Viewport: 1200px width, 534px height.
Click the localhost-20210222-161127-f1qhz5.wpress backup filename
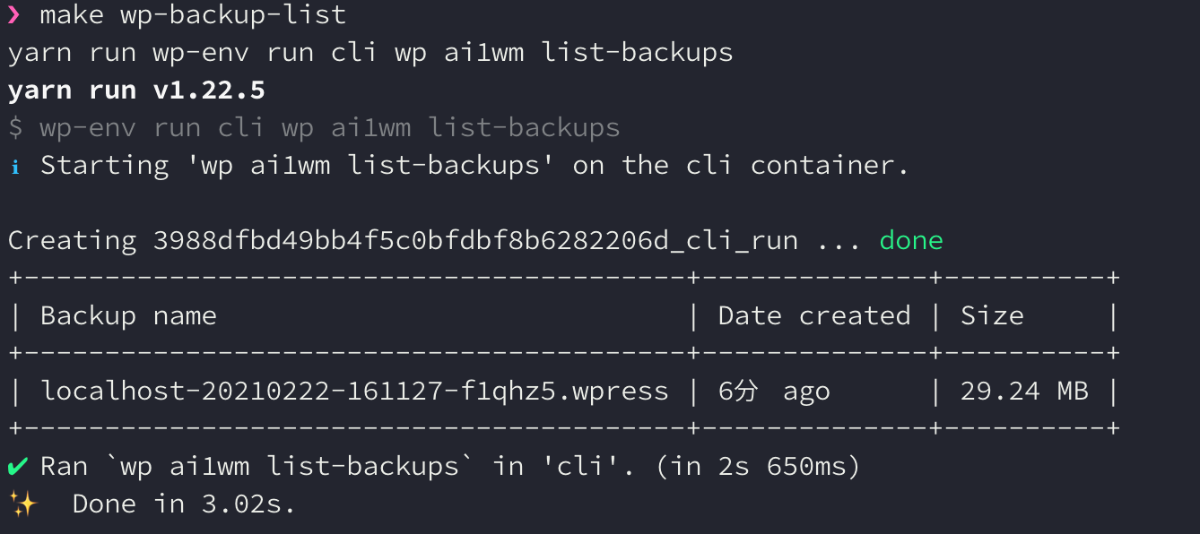(354, 391)
